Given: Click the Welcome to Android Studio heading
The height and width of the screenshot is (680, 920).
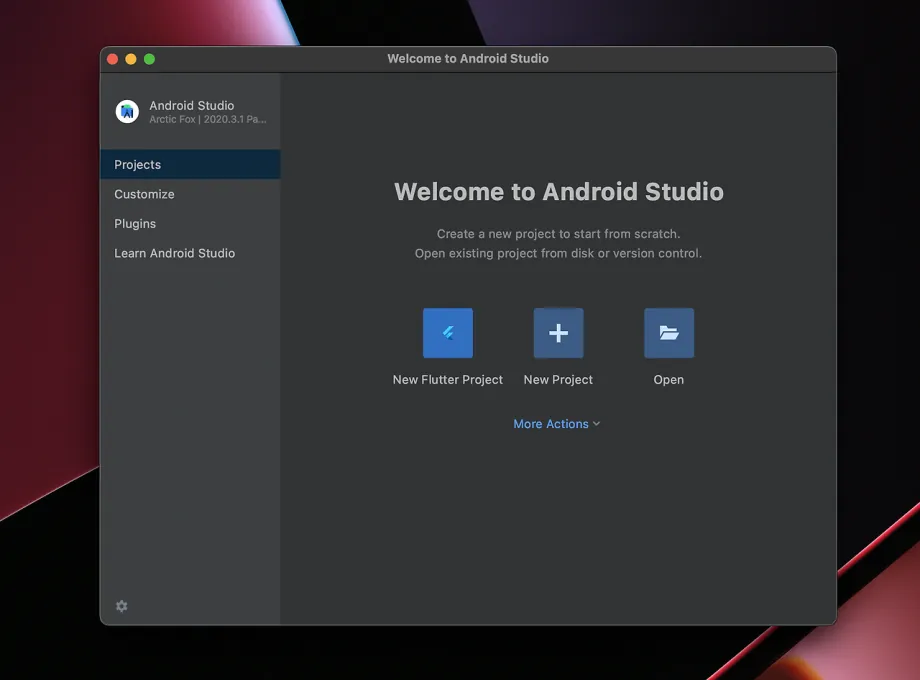Looking at the screenshot, I should pyautogui.click(x=559, y=192).
